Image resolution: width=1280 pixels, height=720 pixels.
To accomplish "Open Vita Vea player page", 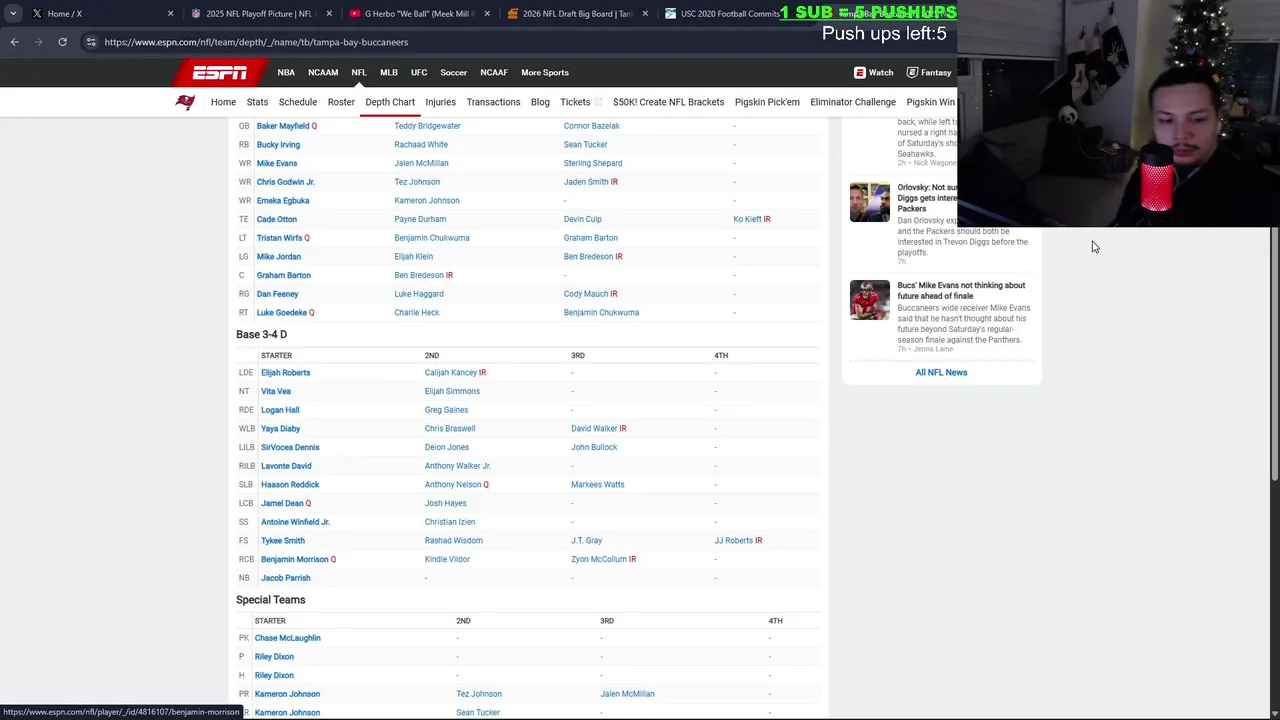I will point(276,391).
